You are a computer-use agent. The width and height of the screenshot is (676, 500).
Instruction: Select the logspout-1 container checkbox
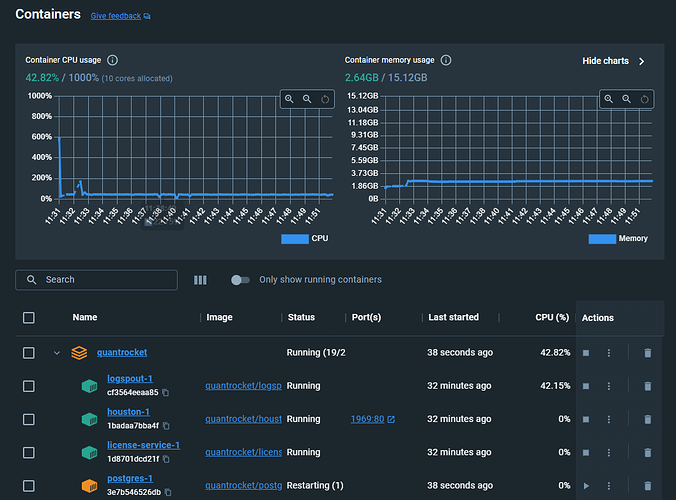[x=29, y=386]
